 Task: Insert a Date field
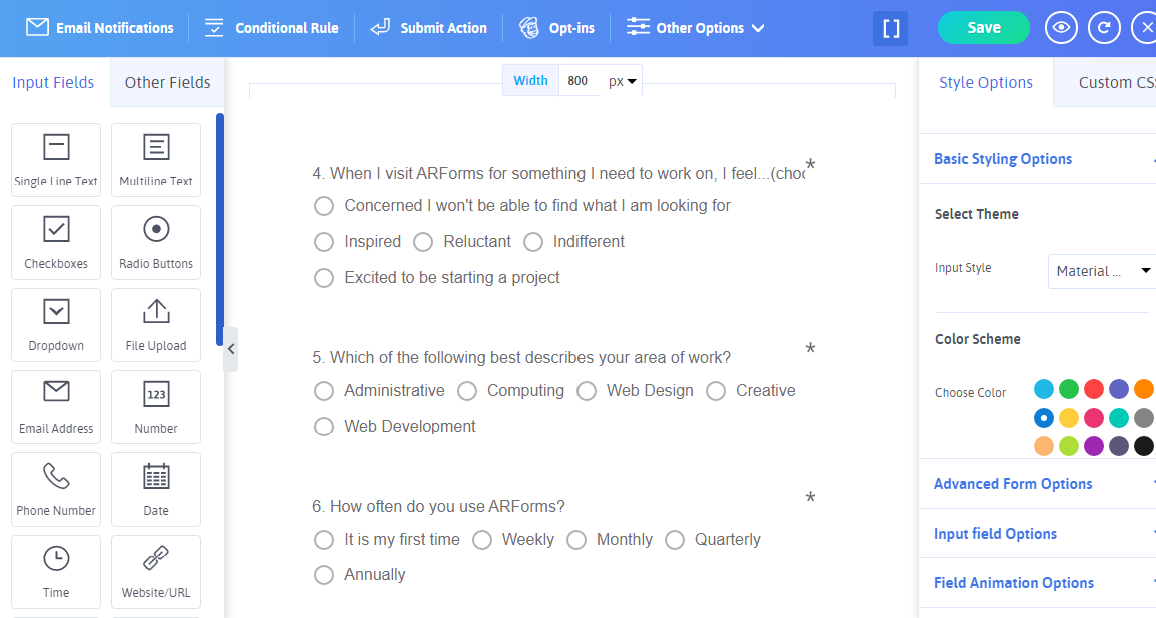pyautogui.click(x=156, y=488)
